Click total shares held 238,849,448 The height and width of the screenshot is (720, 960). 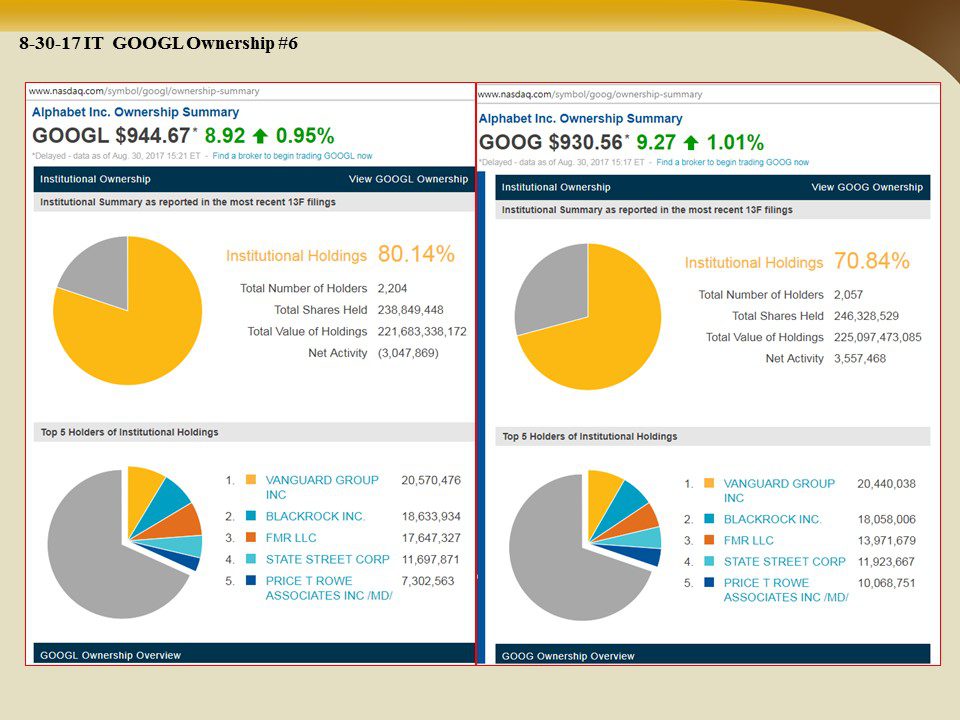[x=410, y=310]
